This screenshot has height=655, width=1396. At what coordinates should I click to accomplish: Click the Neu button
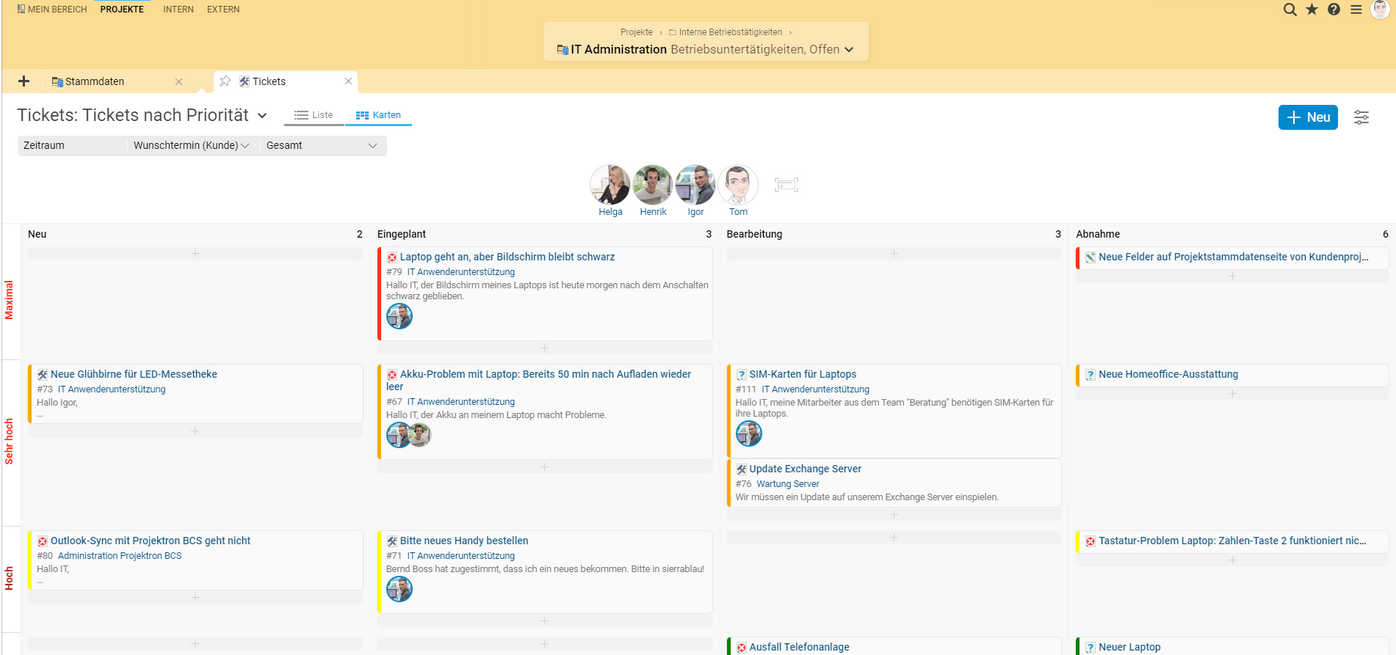[x=1307, y=117]
